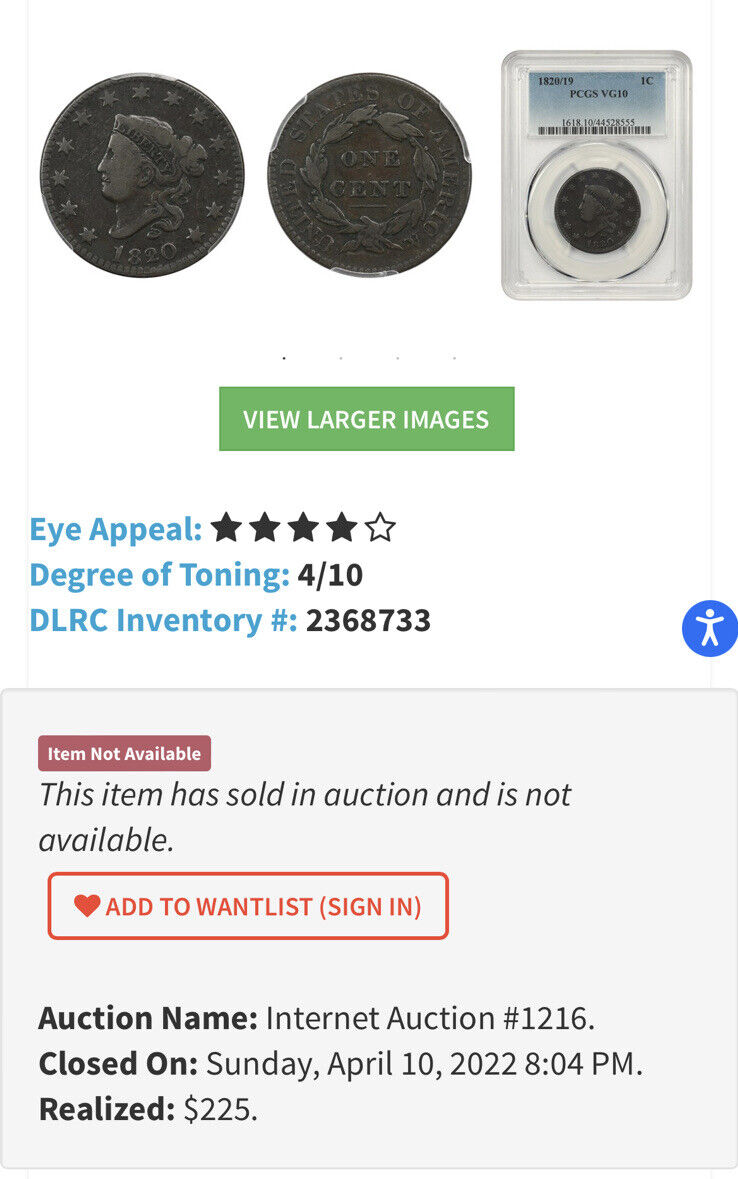Click the second Eye Appeal star

point(264,527)
